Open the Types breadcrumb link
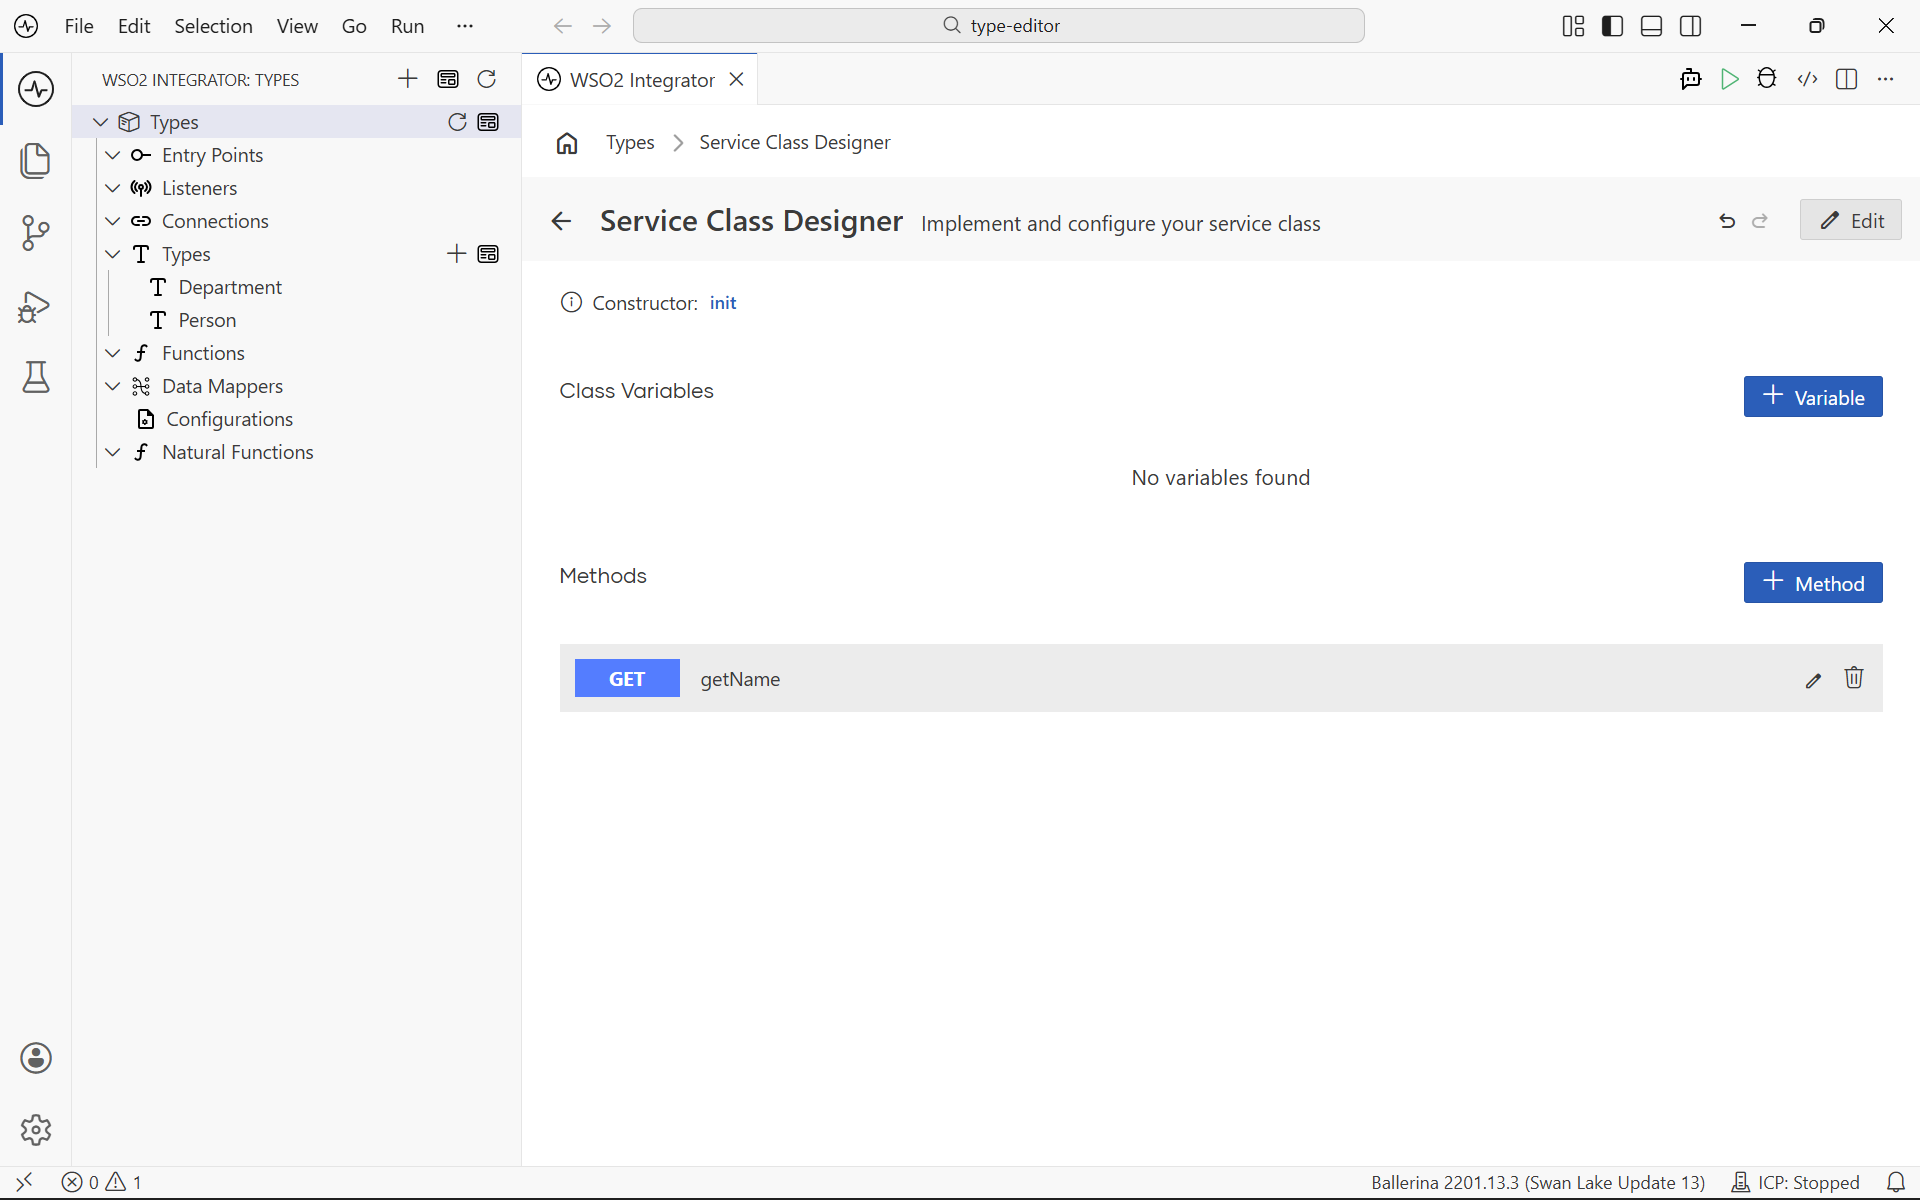Screen dimensions: 1920x1200 630,143
